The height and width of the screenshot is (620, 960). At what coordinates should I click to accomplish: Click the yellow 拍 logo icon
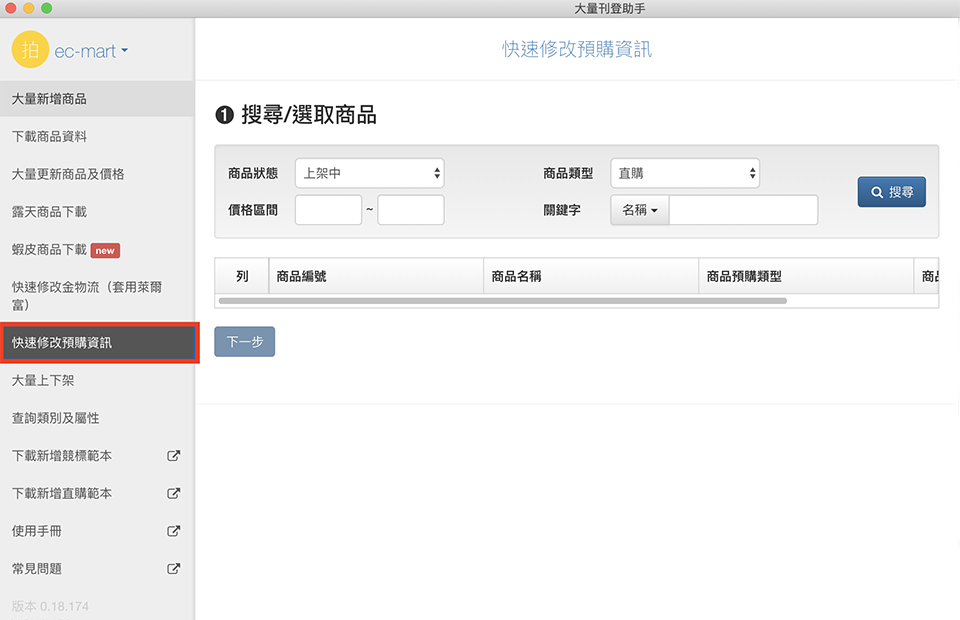[31, 50]
